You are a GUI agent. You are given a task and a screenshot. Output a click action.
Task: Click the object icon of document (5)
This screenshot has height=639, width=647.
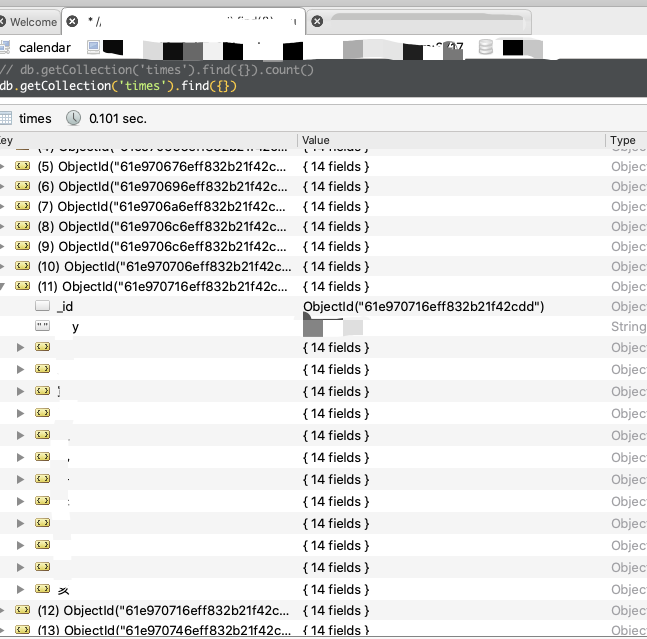tap(22, 166)
